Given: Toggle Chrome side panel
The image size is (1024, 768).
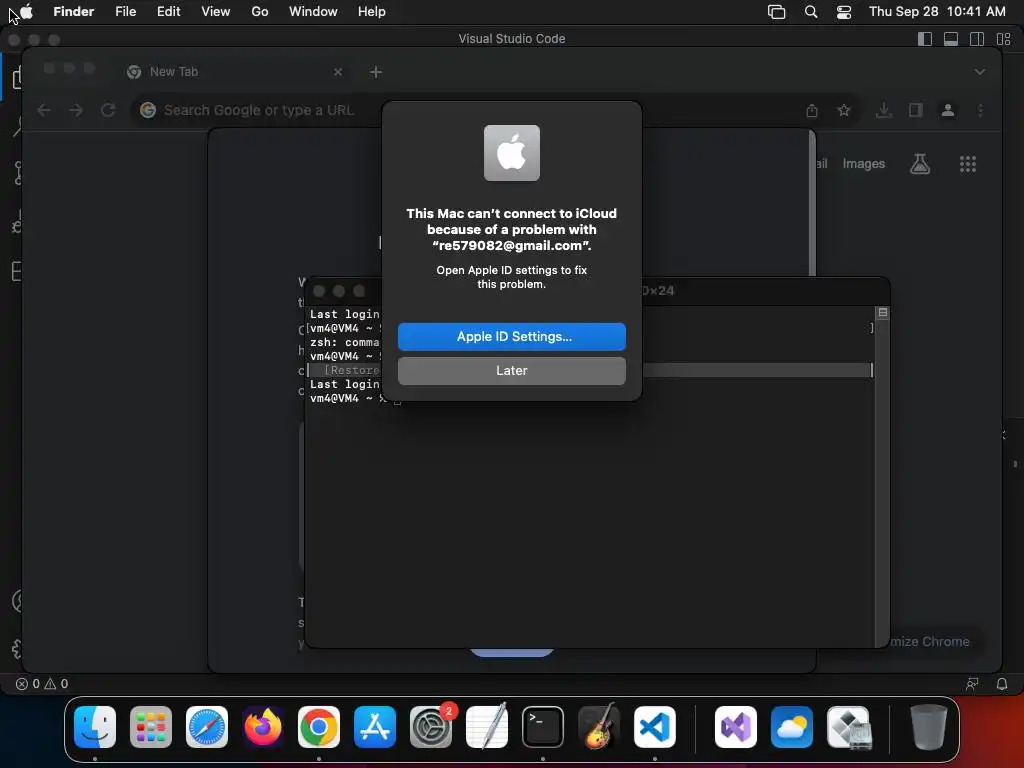Looking at the screenshot, I should point(916,110).
